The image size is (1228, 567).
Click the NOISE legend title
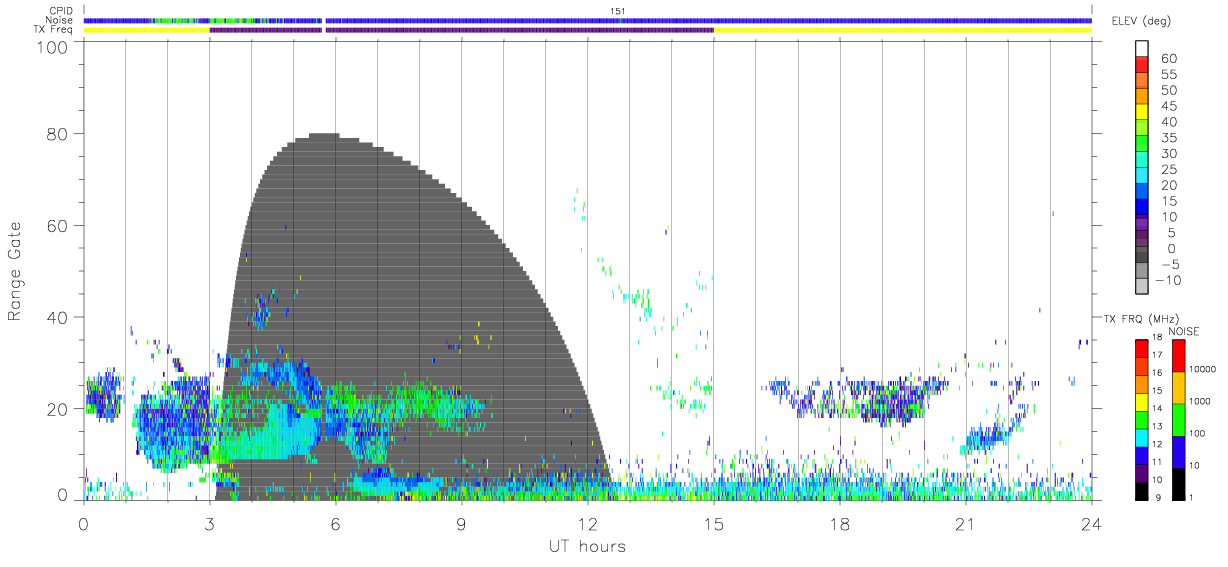coord(1186,331)
